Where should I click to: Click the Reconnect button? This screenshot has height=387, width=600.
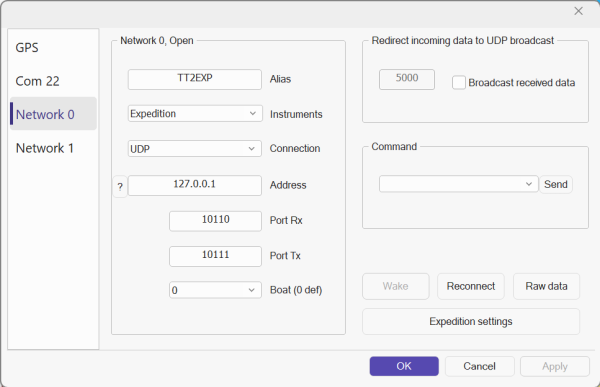[x=471, y=286]
